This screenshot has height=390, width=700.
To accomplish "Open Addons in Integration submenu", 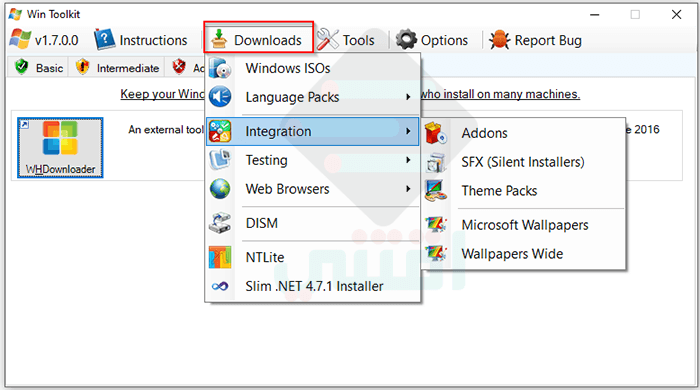I will point(523,133).
